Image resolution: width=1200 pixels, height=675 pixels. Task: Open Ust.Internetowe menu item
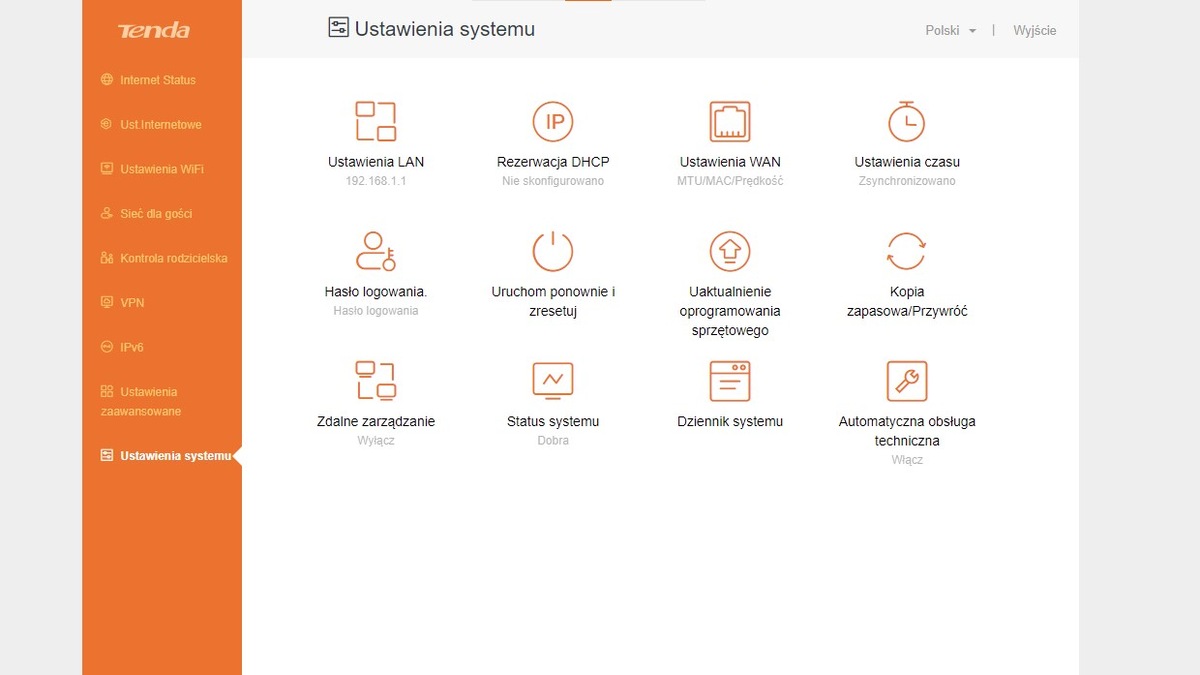pyautogui.click(x=162, y=124)
